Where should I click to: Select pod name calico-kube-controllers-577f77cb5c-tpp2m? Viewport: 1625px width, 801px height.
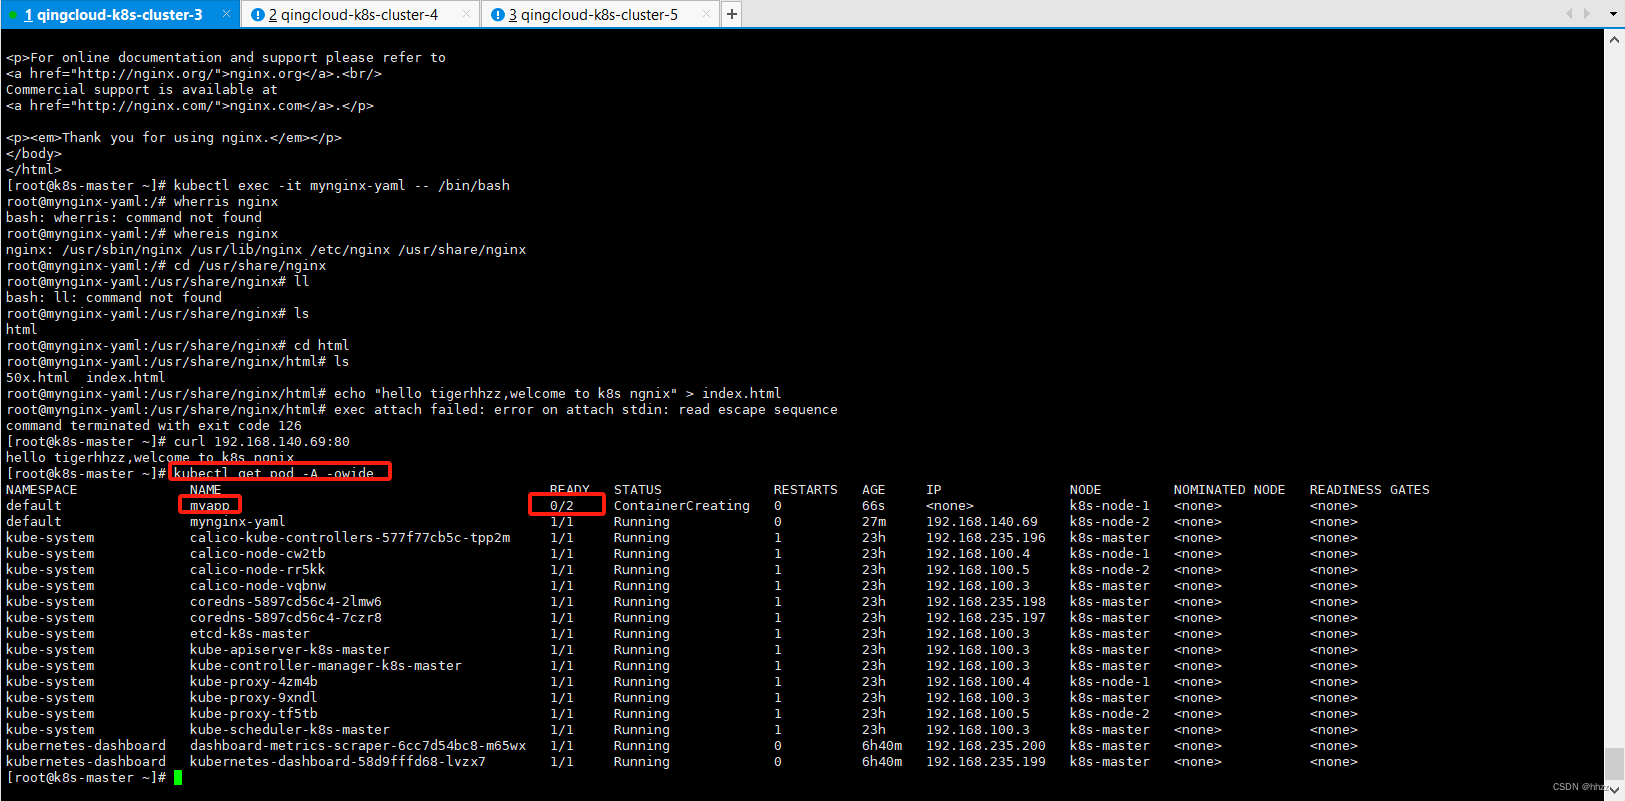(350, 537)
